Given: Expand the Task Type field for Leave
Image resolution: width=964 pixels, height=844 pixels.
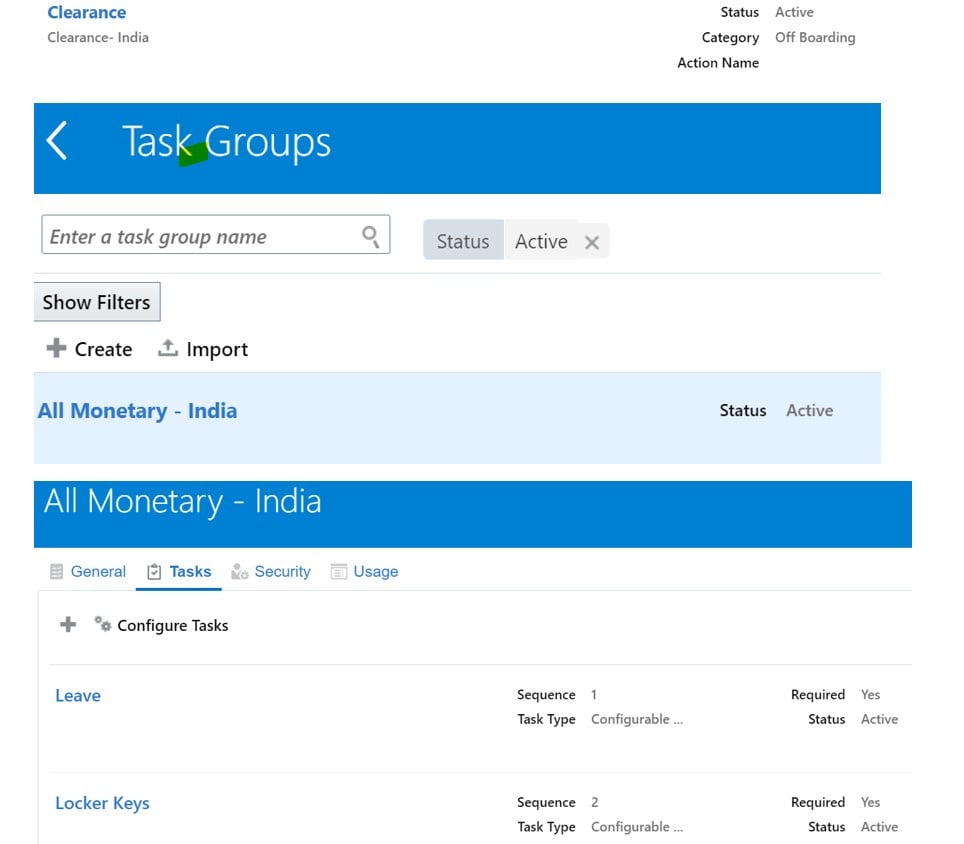Looking at the screenshot, I should 638,718.
